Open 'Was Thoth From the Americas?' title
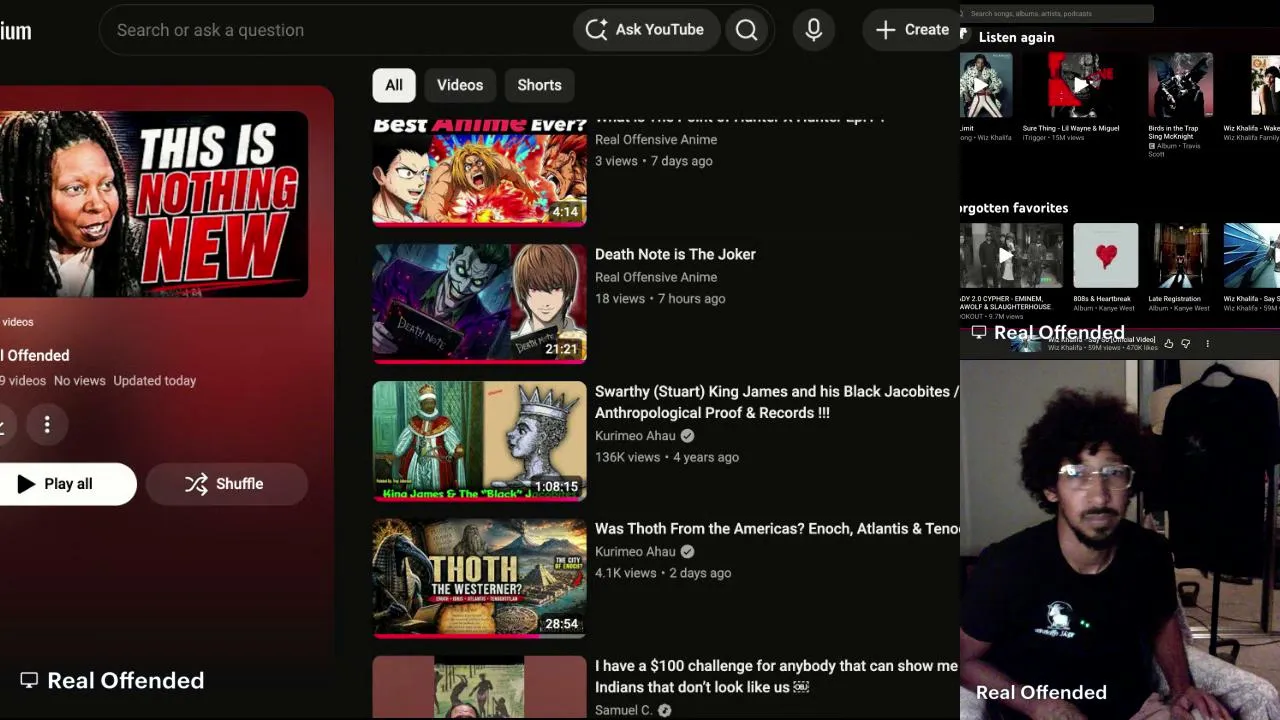 tap(777, 528)
